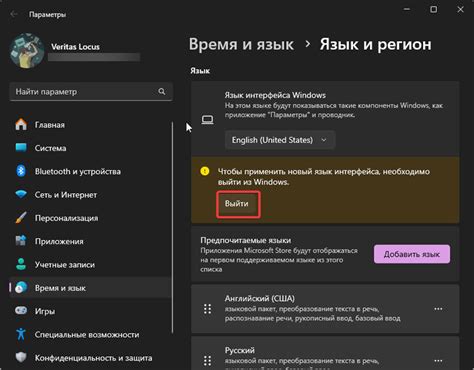The width and height of the screenshot is (474, 370).
Task: Click the magnifier search icon
Action: coord(162,91)
